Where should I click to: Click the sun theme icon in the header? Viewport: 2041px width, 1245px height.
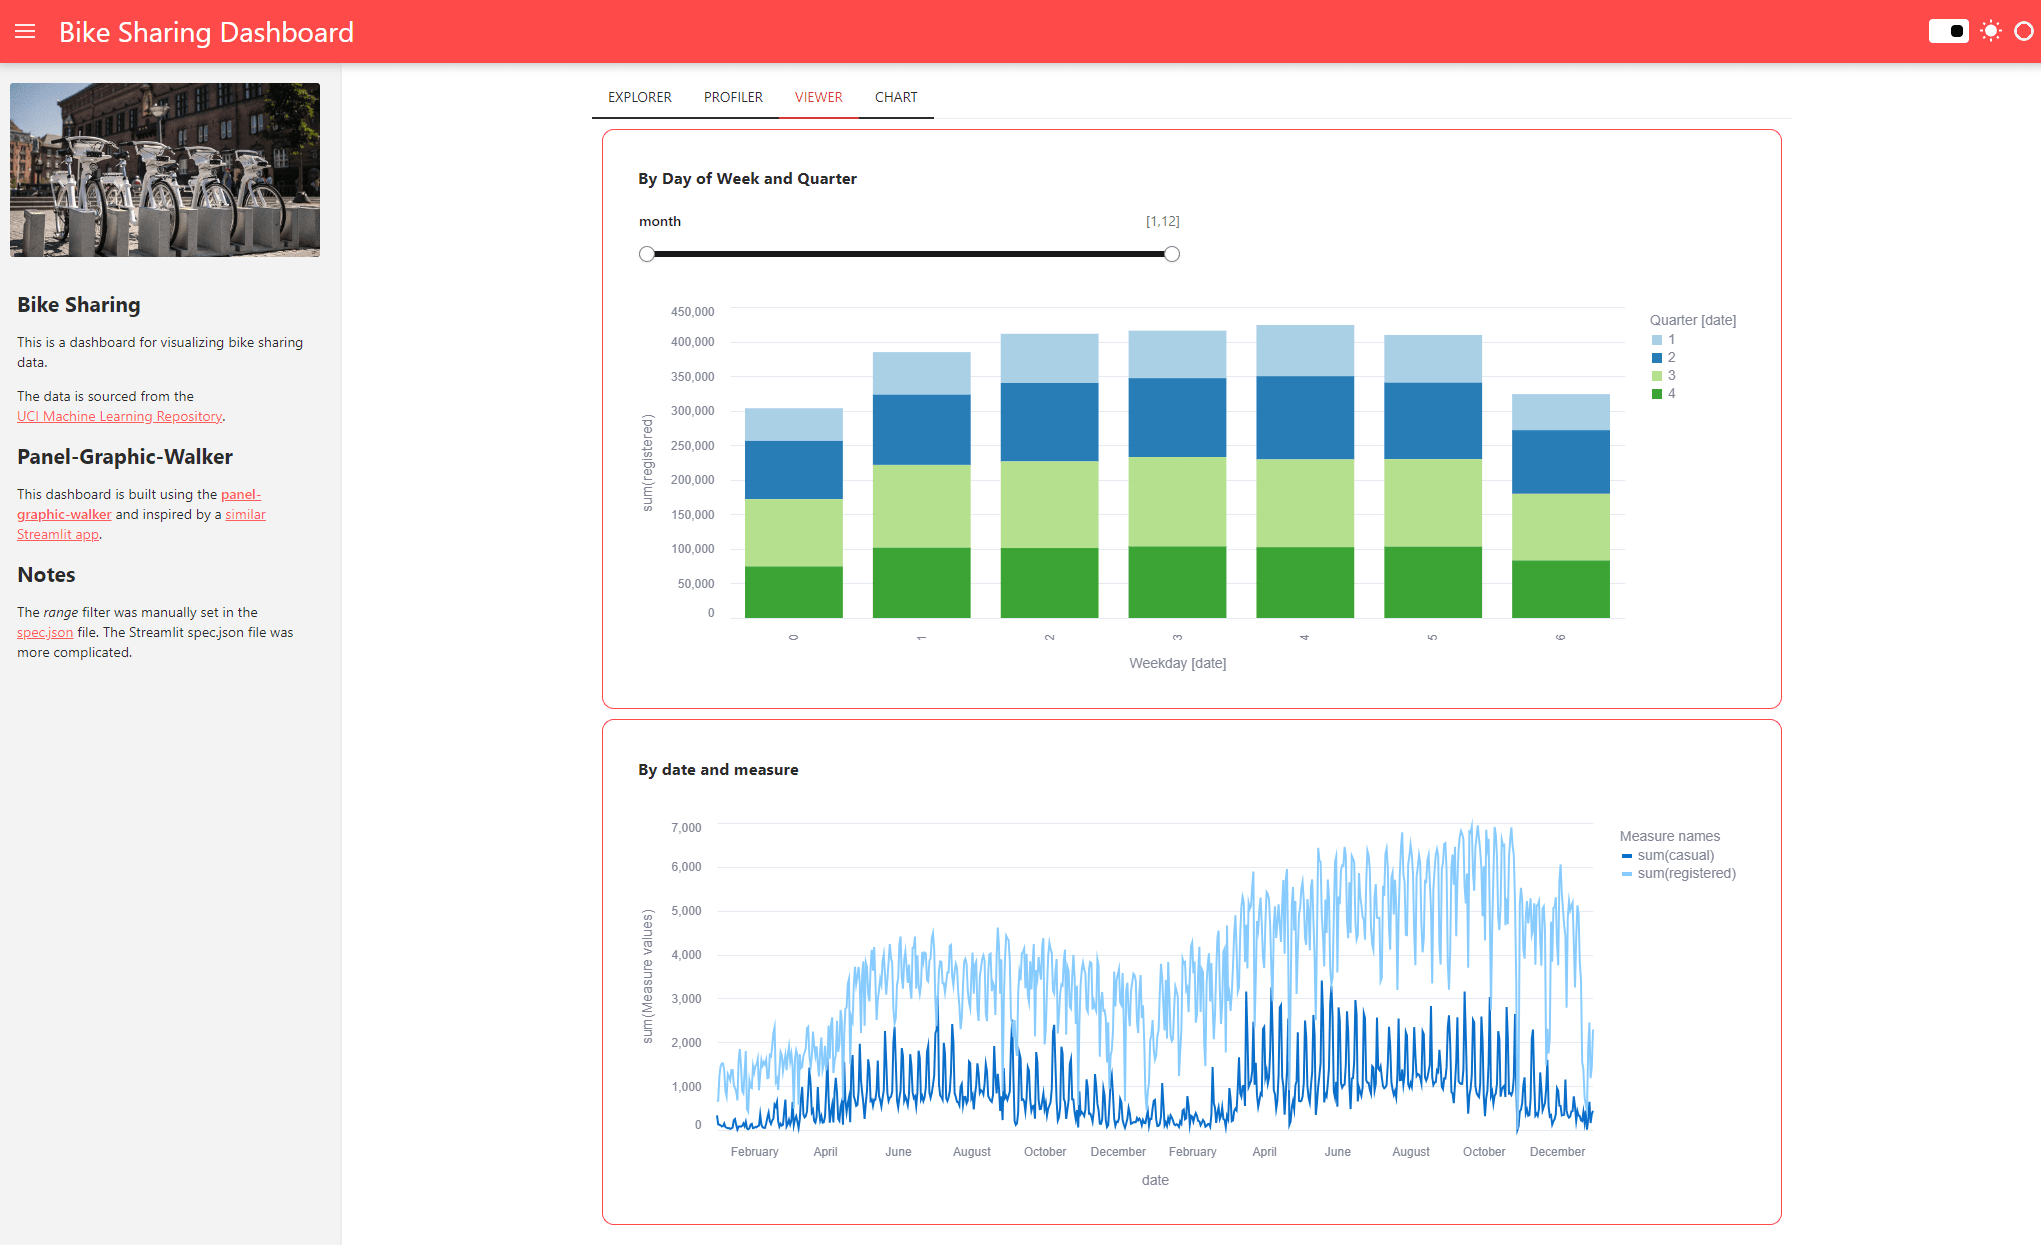tap(1991, 31)
